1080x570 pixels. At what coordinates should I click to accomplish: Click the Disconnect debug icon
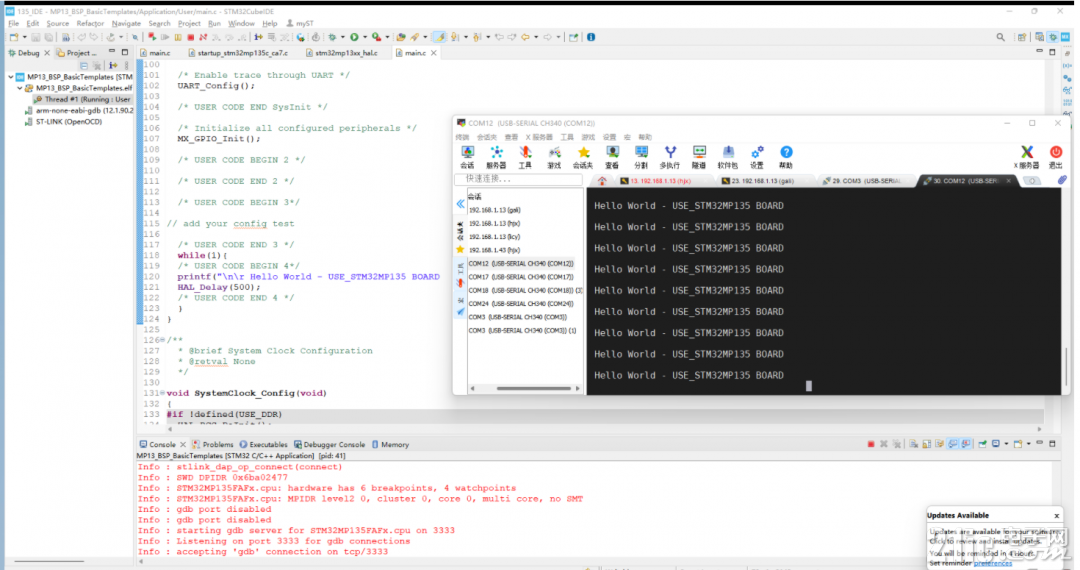coord(203,37)
